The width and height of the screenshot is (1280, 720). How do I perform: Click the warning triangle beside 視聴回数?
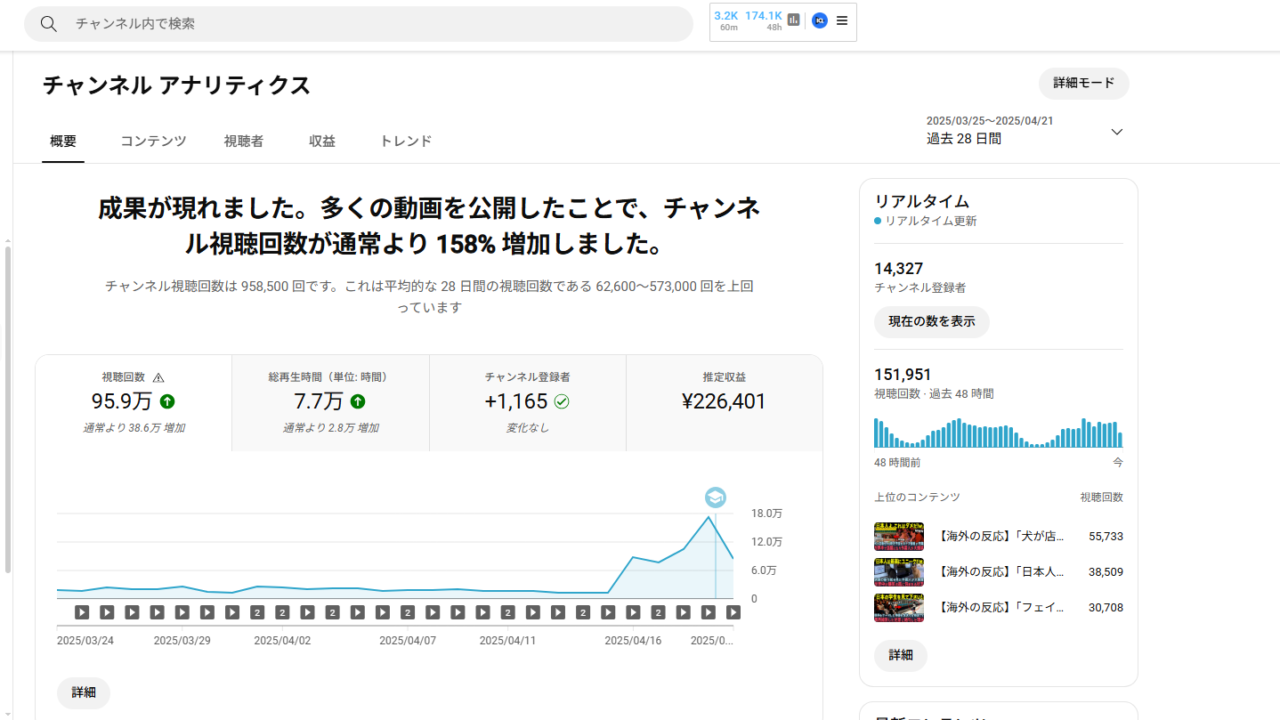pos(158,378)
